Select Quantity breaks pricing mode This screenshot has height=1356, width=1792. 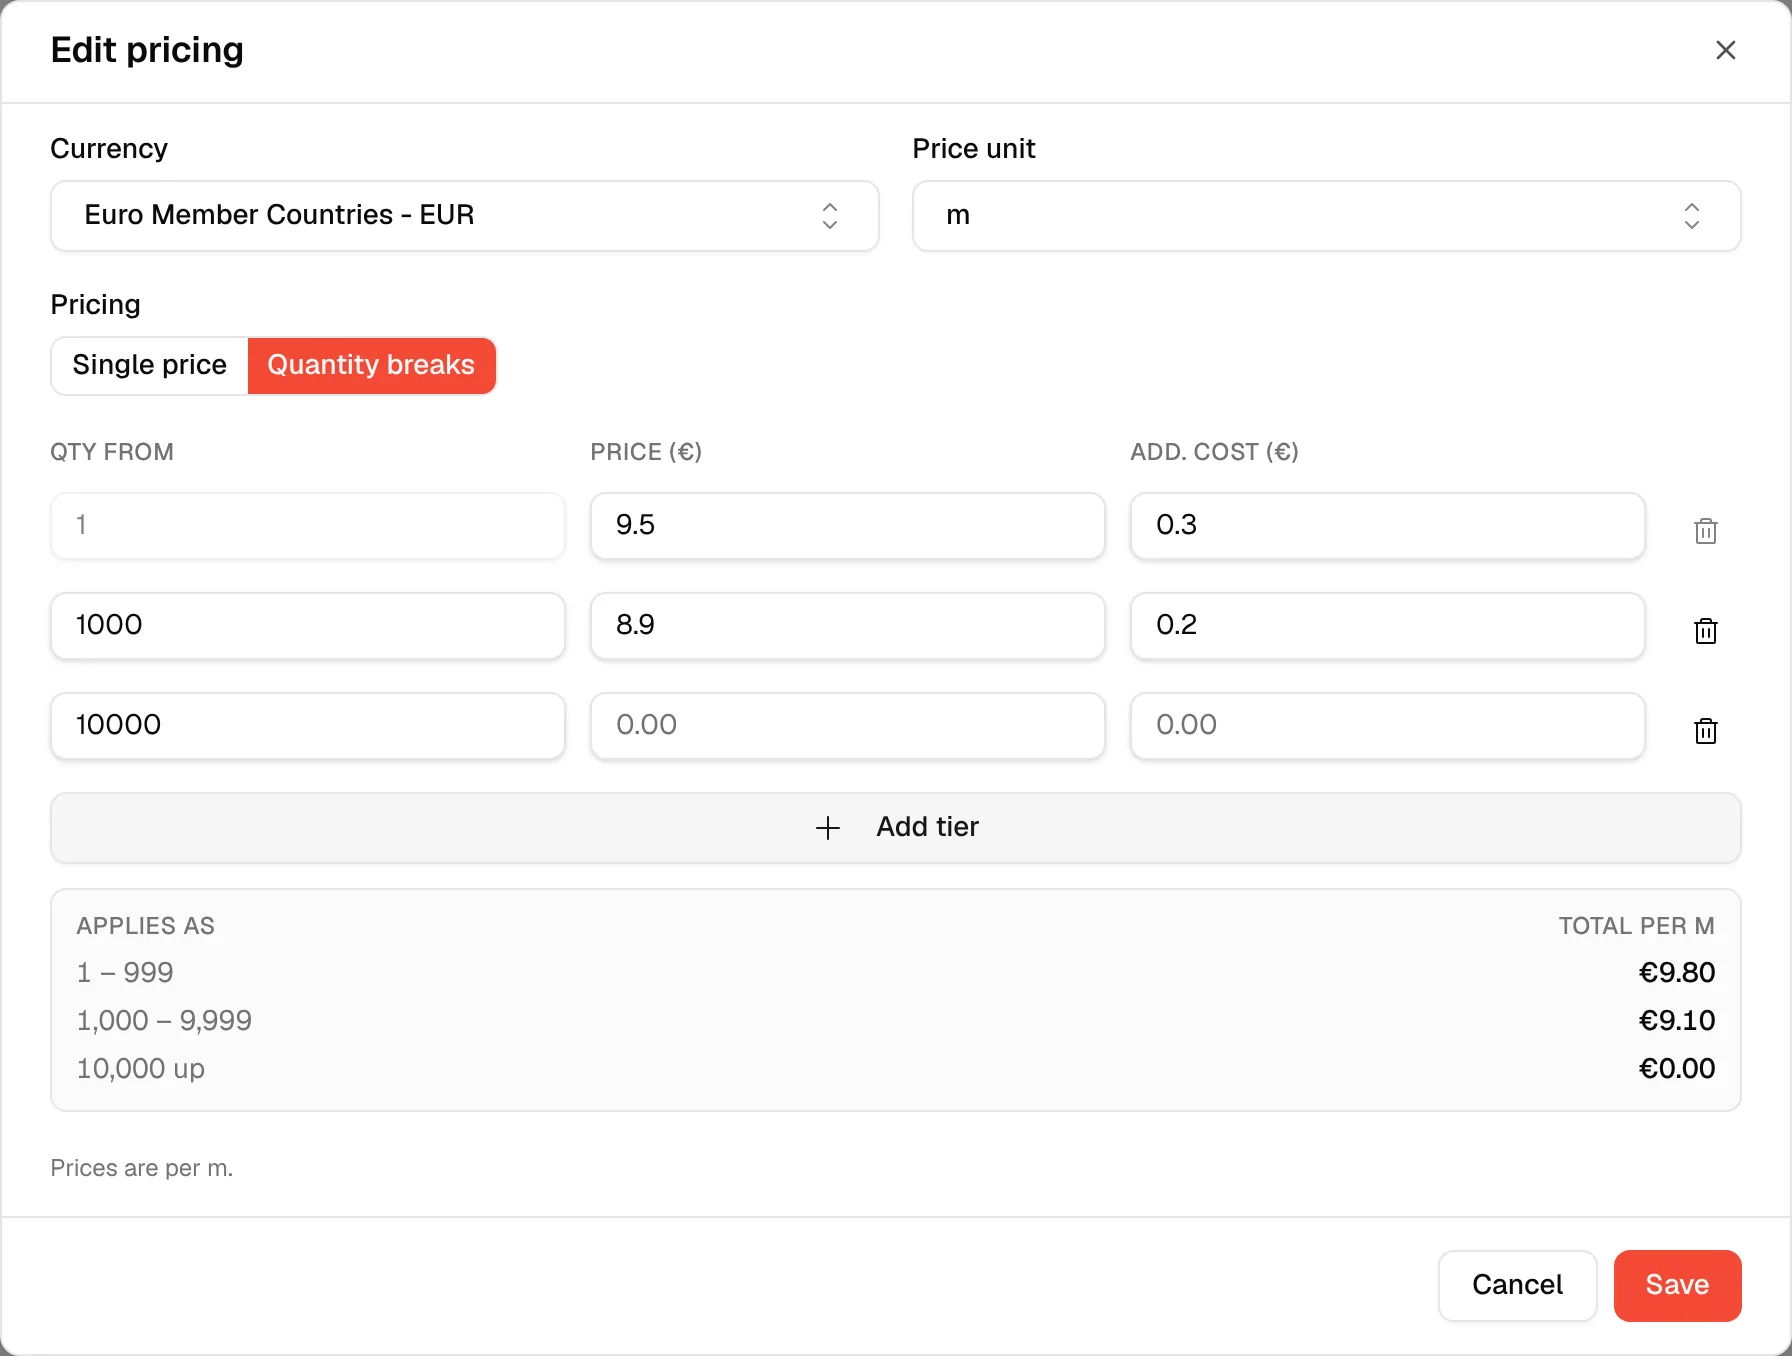click(371, 365)
